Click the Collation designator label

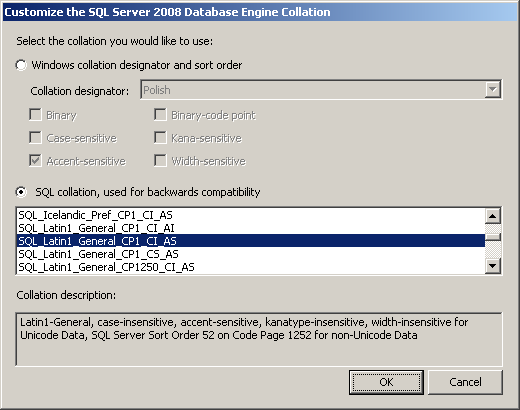(x=80, y=91)
